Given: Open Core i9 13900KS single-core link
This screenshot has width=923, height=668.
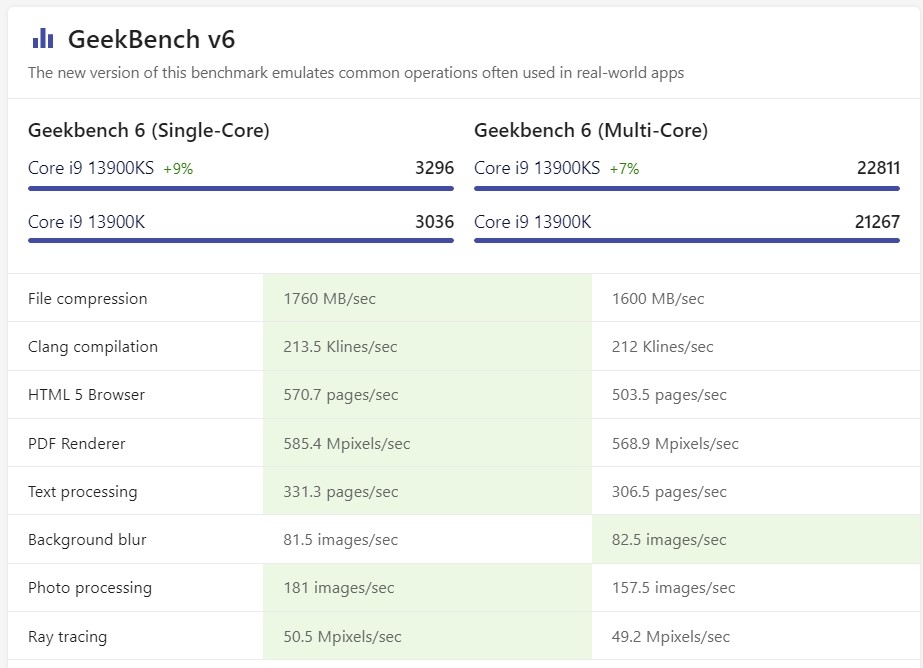Looking at the screenshot, I should point(91,168).
